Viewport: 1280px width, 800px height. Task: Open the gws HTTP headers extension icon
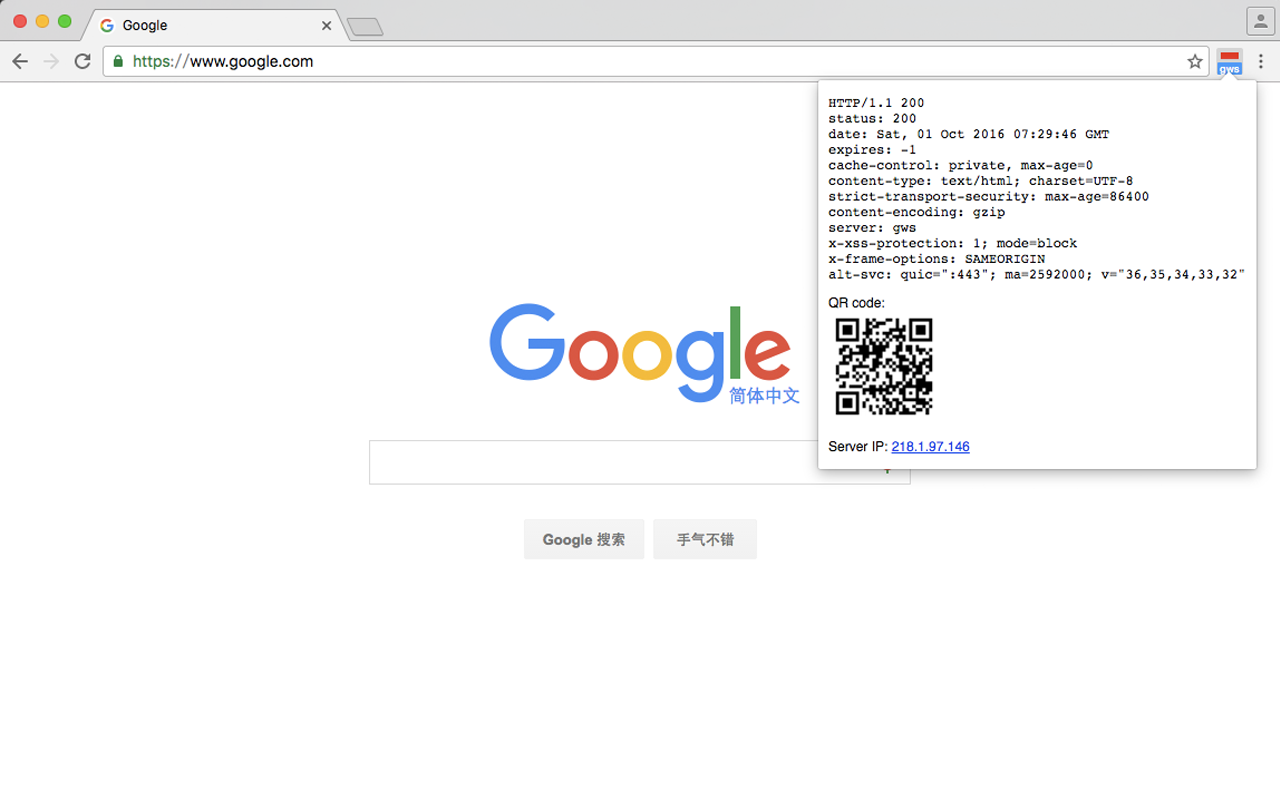pos(1230,63)
